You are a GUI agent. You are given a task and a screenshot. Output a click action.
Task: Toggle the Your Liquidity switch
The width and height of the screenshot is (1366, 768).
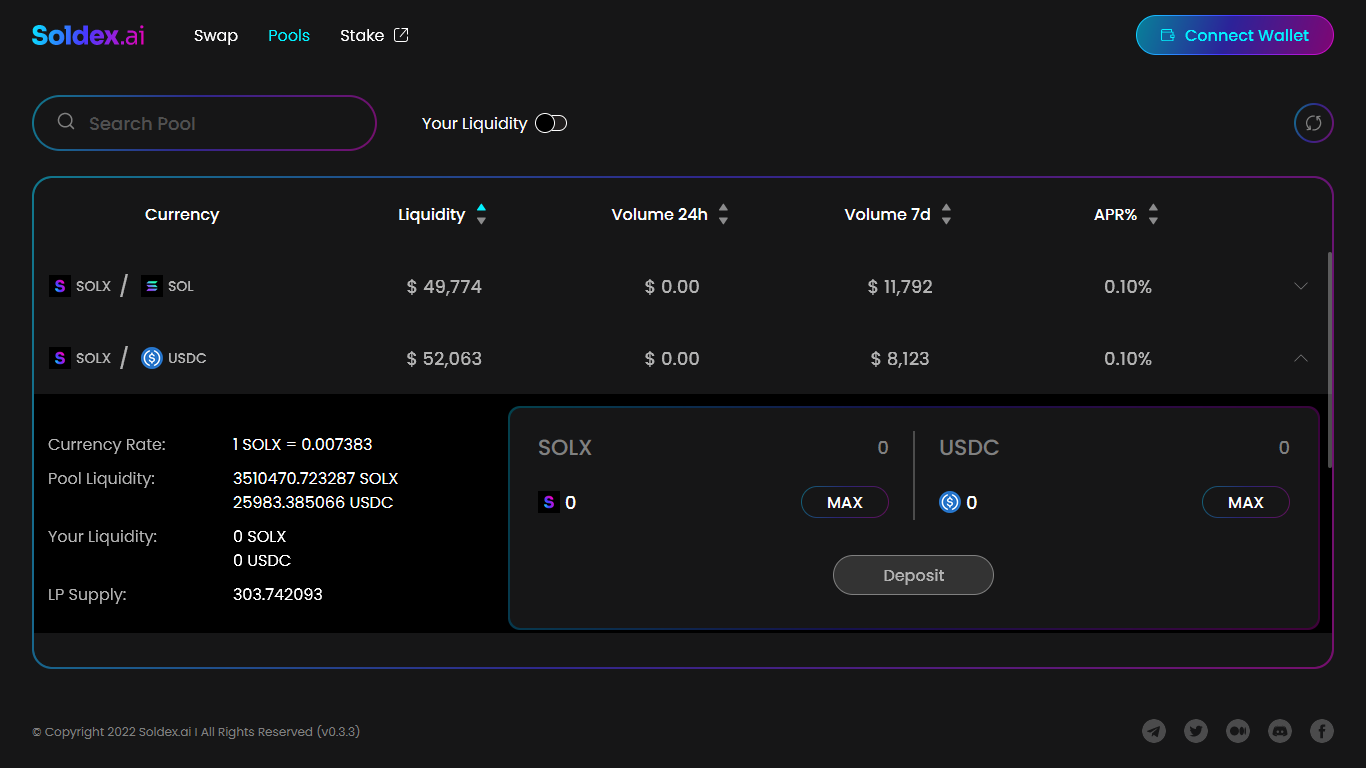551,123
